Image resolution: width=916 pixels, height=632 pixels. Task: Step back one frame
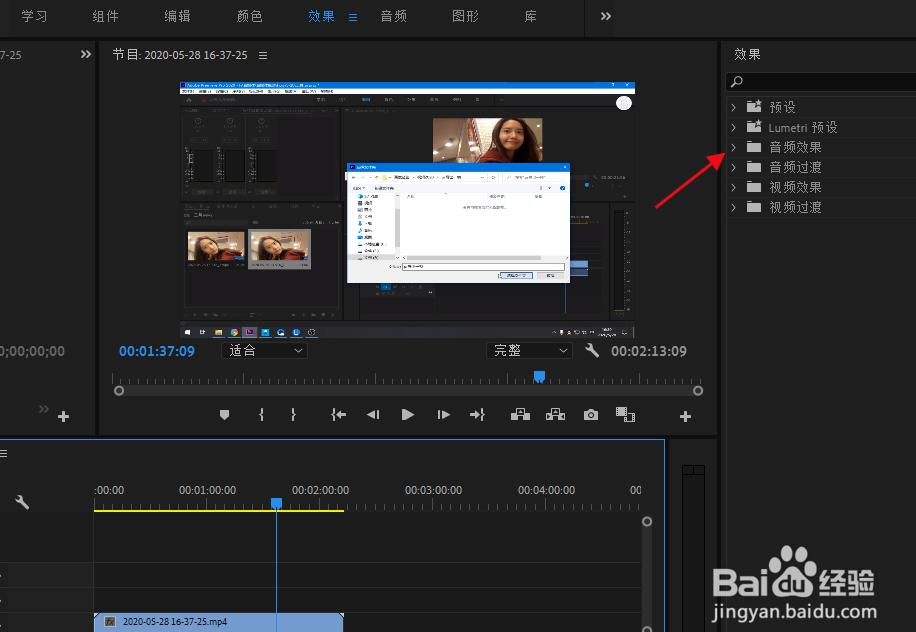click(372, 415)
